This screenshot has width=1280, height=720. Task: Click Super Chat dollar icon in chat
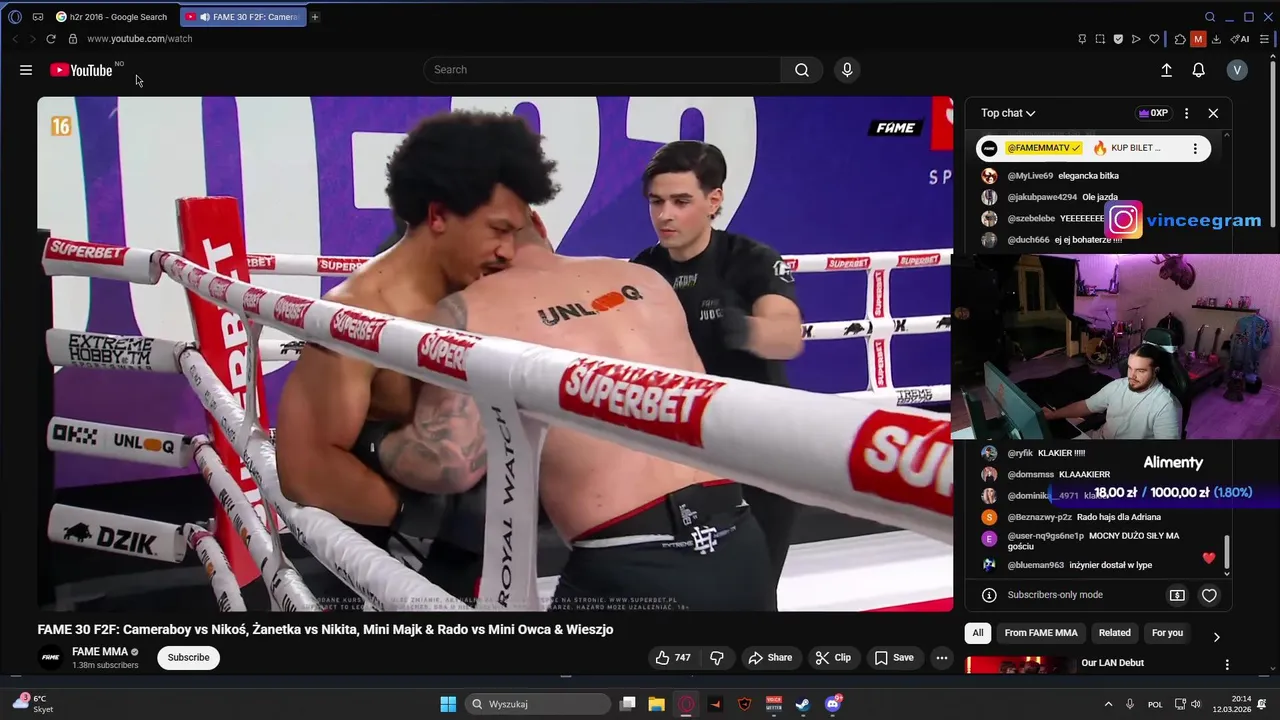[x=1177, y=595]
